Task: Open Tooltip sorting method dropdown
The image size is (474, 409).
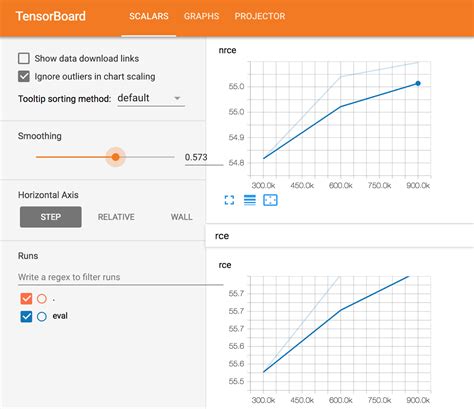Action: (151, 98)
